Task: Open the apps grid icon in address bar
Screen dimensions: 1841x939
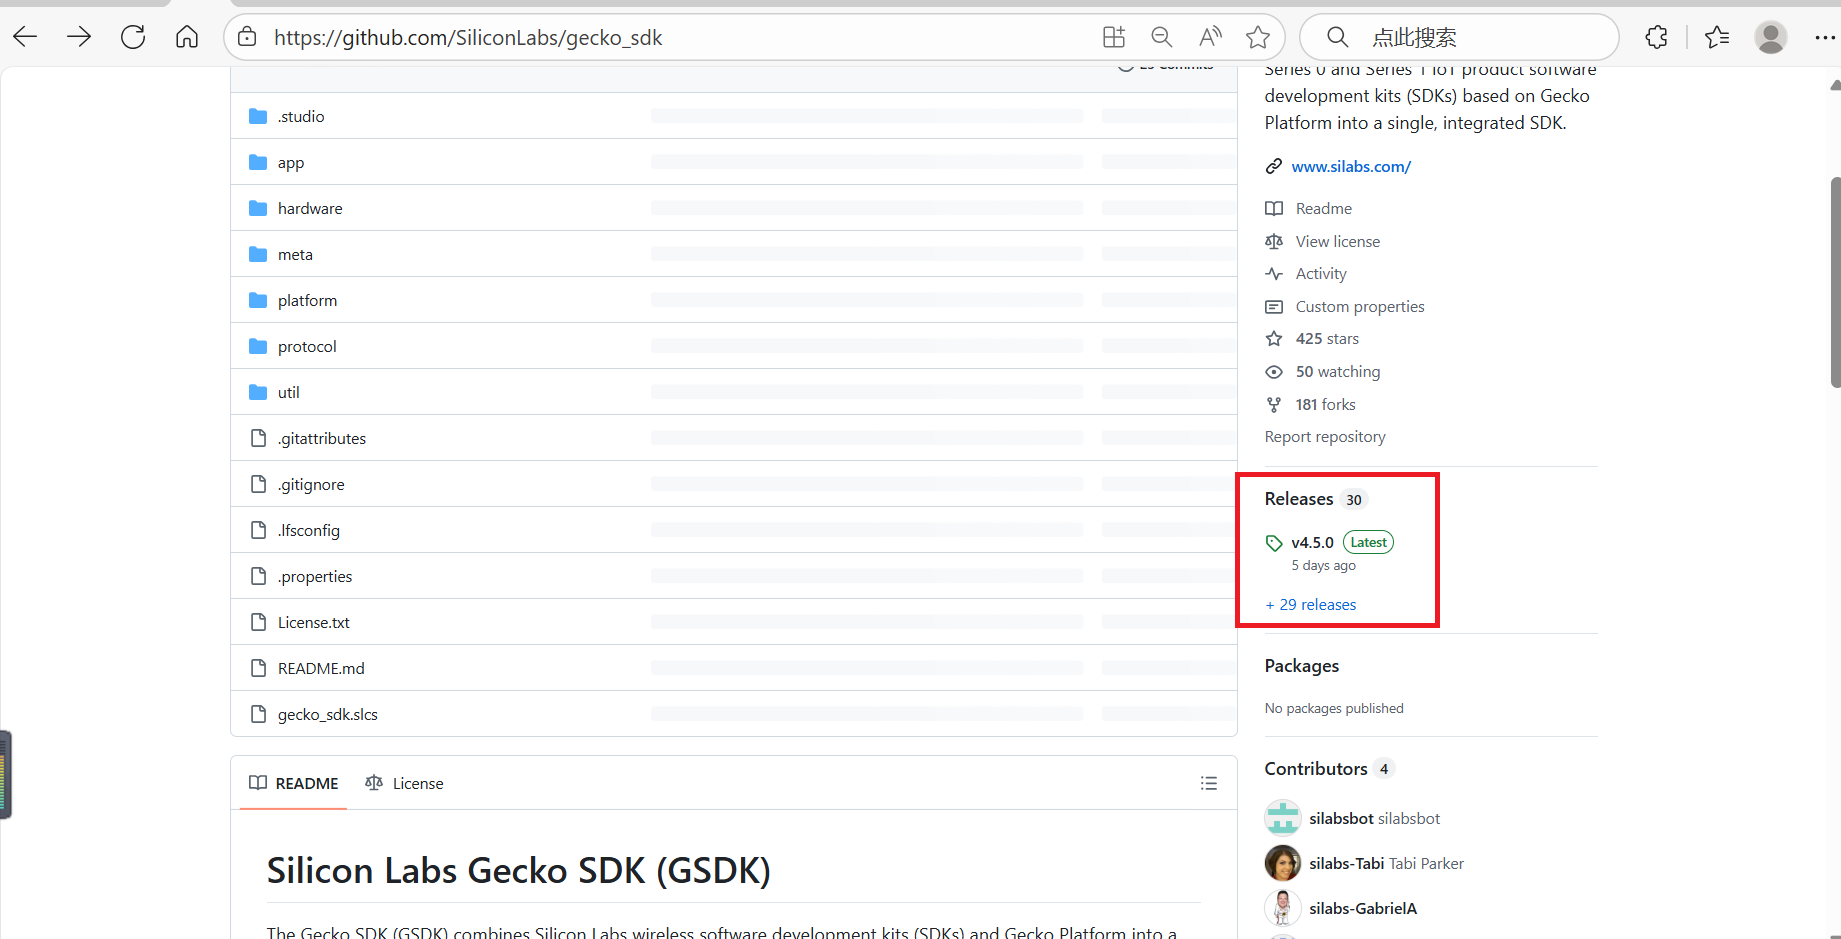Action: pyautogui.click(x=1114, y=38)
